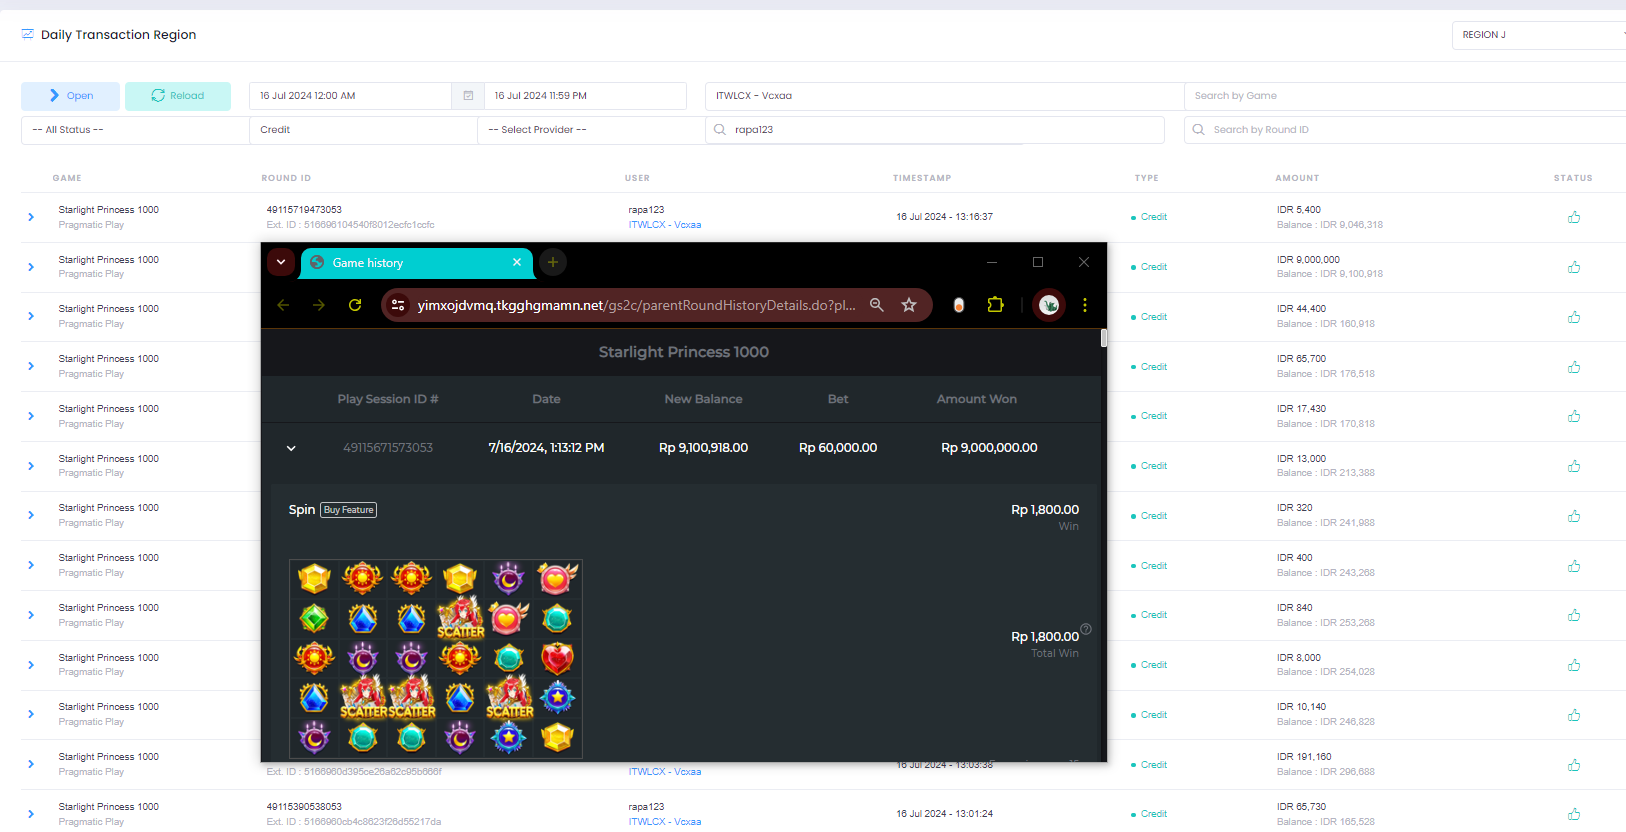Click the TIMESTAMP column header

[922, 178]
